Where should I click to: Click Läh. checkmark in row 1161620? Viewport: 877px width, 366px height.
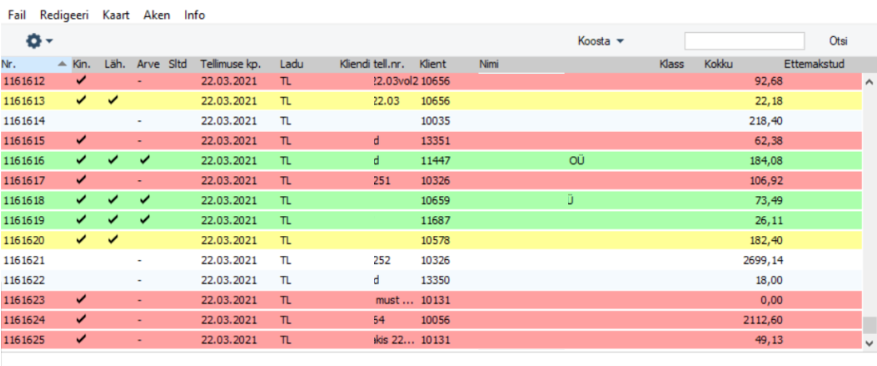coord(114,240)
